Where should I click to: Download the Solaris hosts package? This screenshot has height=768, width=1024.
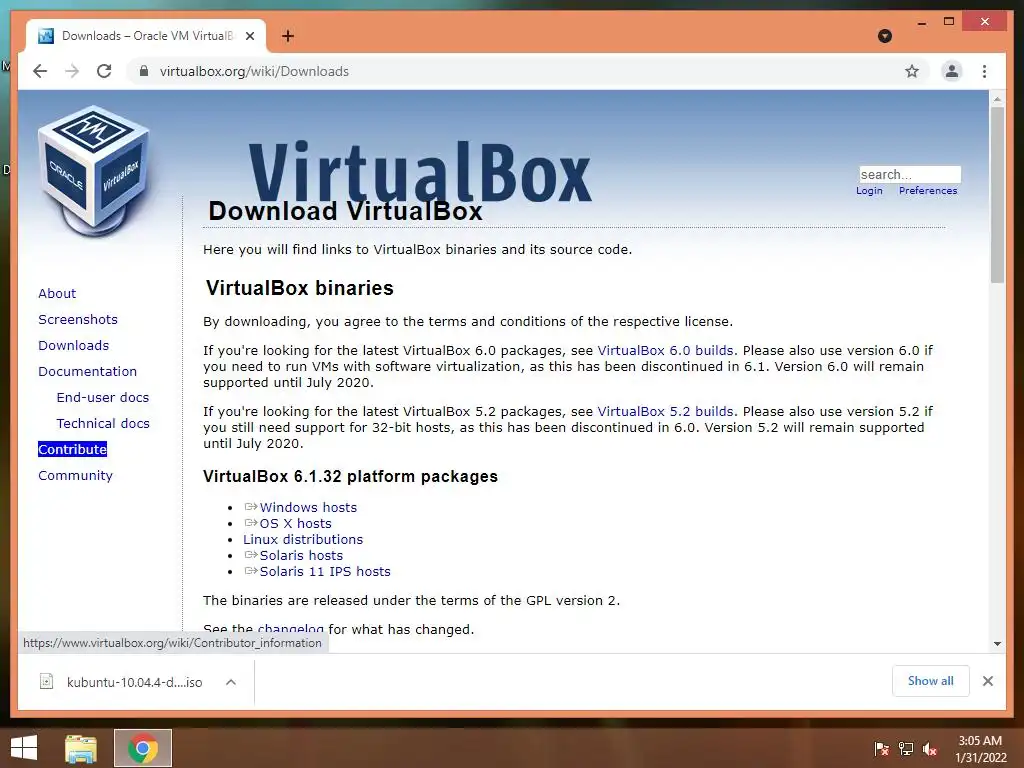(301, 556)
